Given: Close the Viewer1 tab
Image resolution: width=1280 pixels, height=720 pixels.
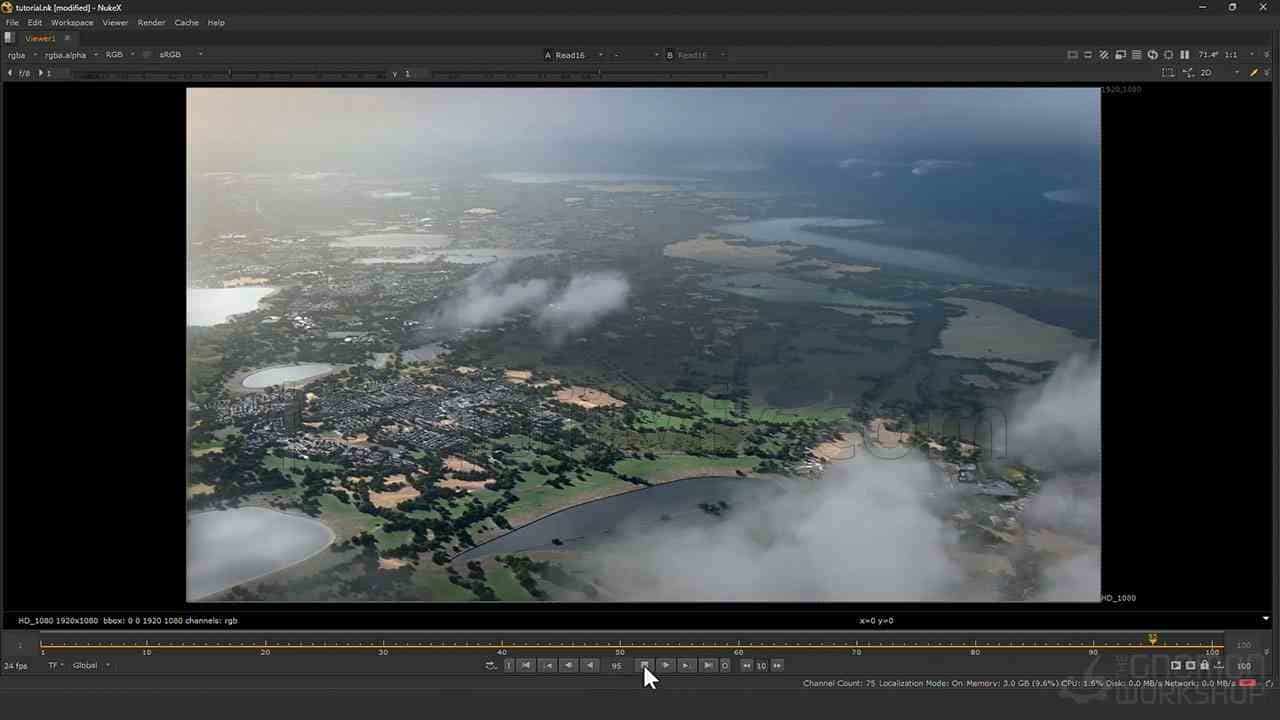Looking at the screenshot, I should [x=67, y=38].
